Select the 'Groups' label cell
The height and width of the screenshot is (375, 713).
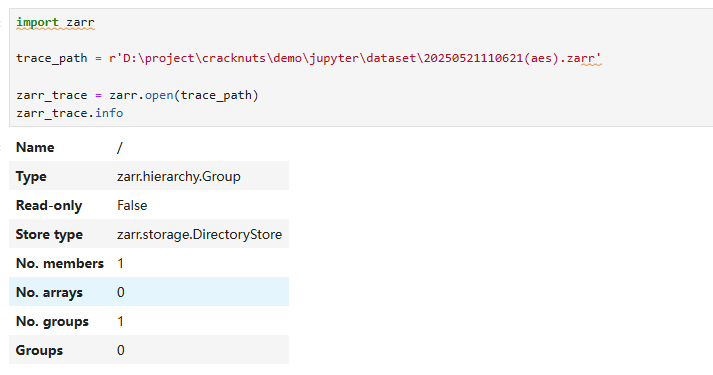[39, 350]
